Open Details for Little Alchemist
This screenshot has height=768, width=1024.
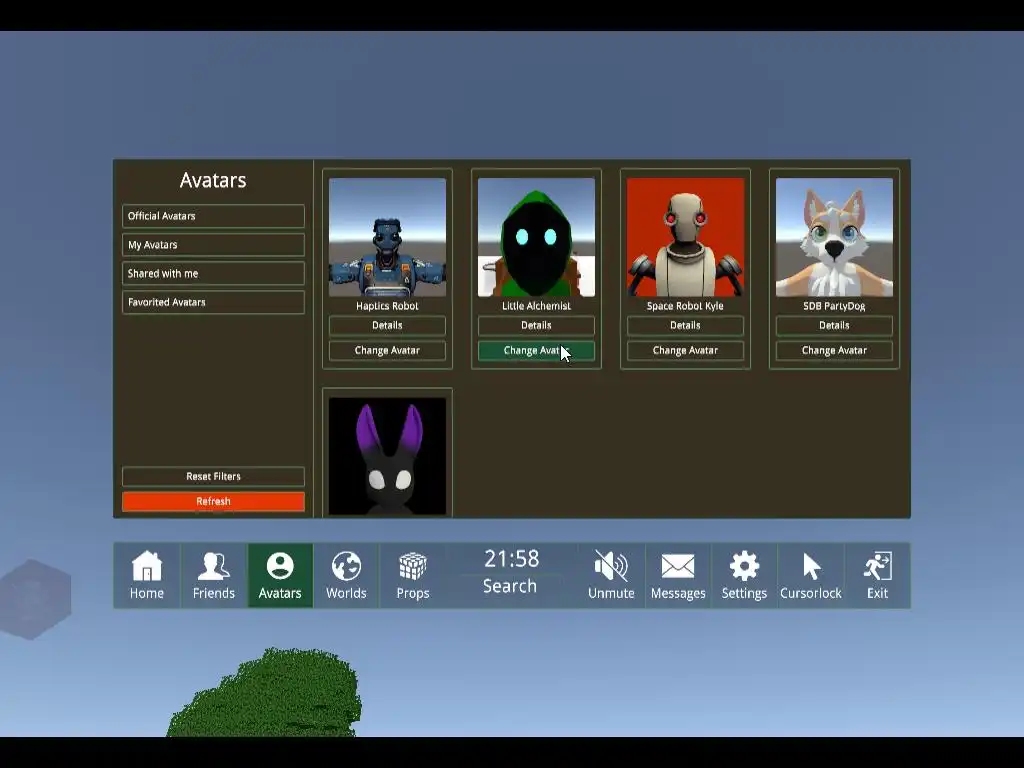tap(536, 325)
